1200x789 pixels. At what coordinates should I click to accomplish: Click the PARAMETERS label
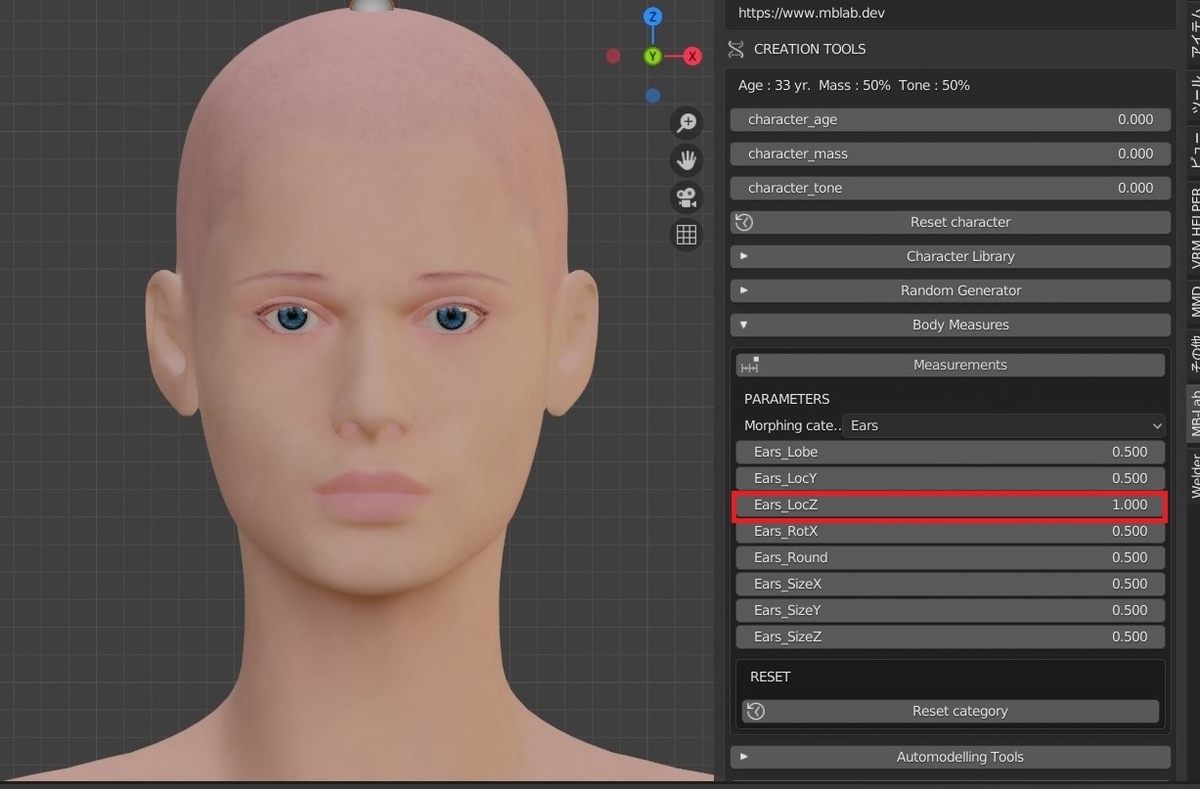pos(787,399)
